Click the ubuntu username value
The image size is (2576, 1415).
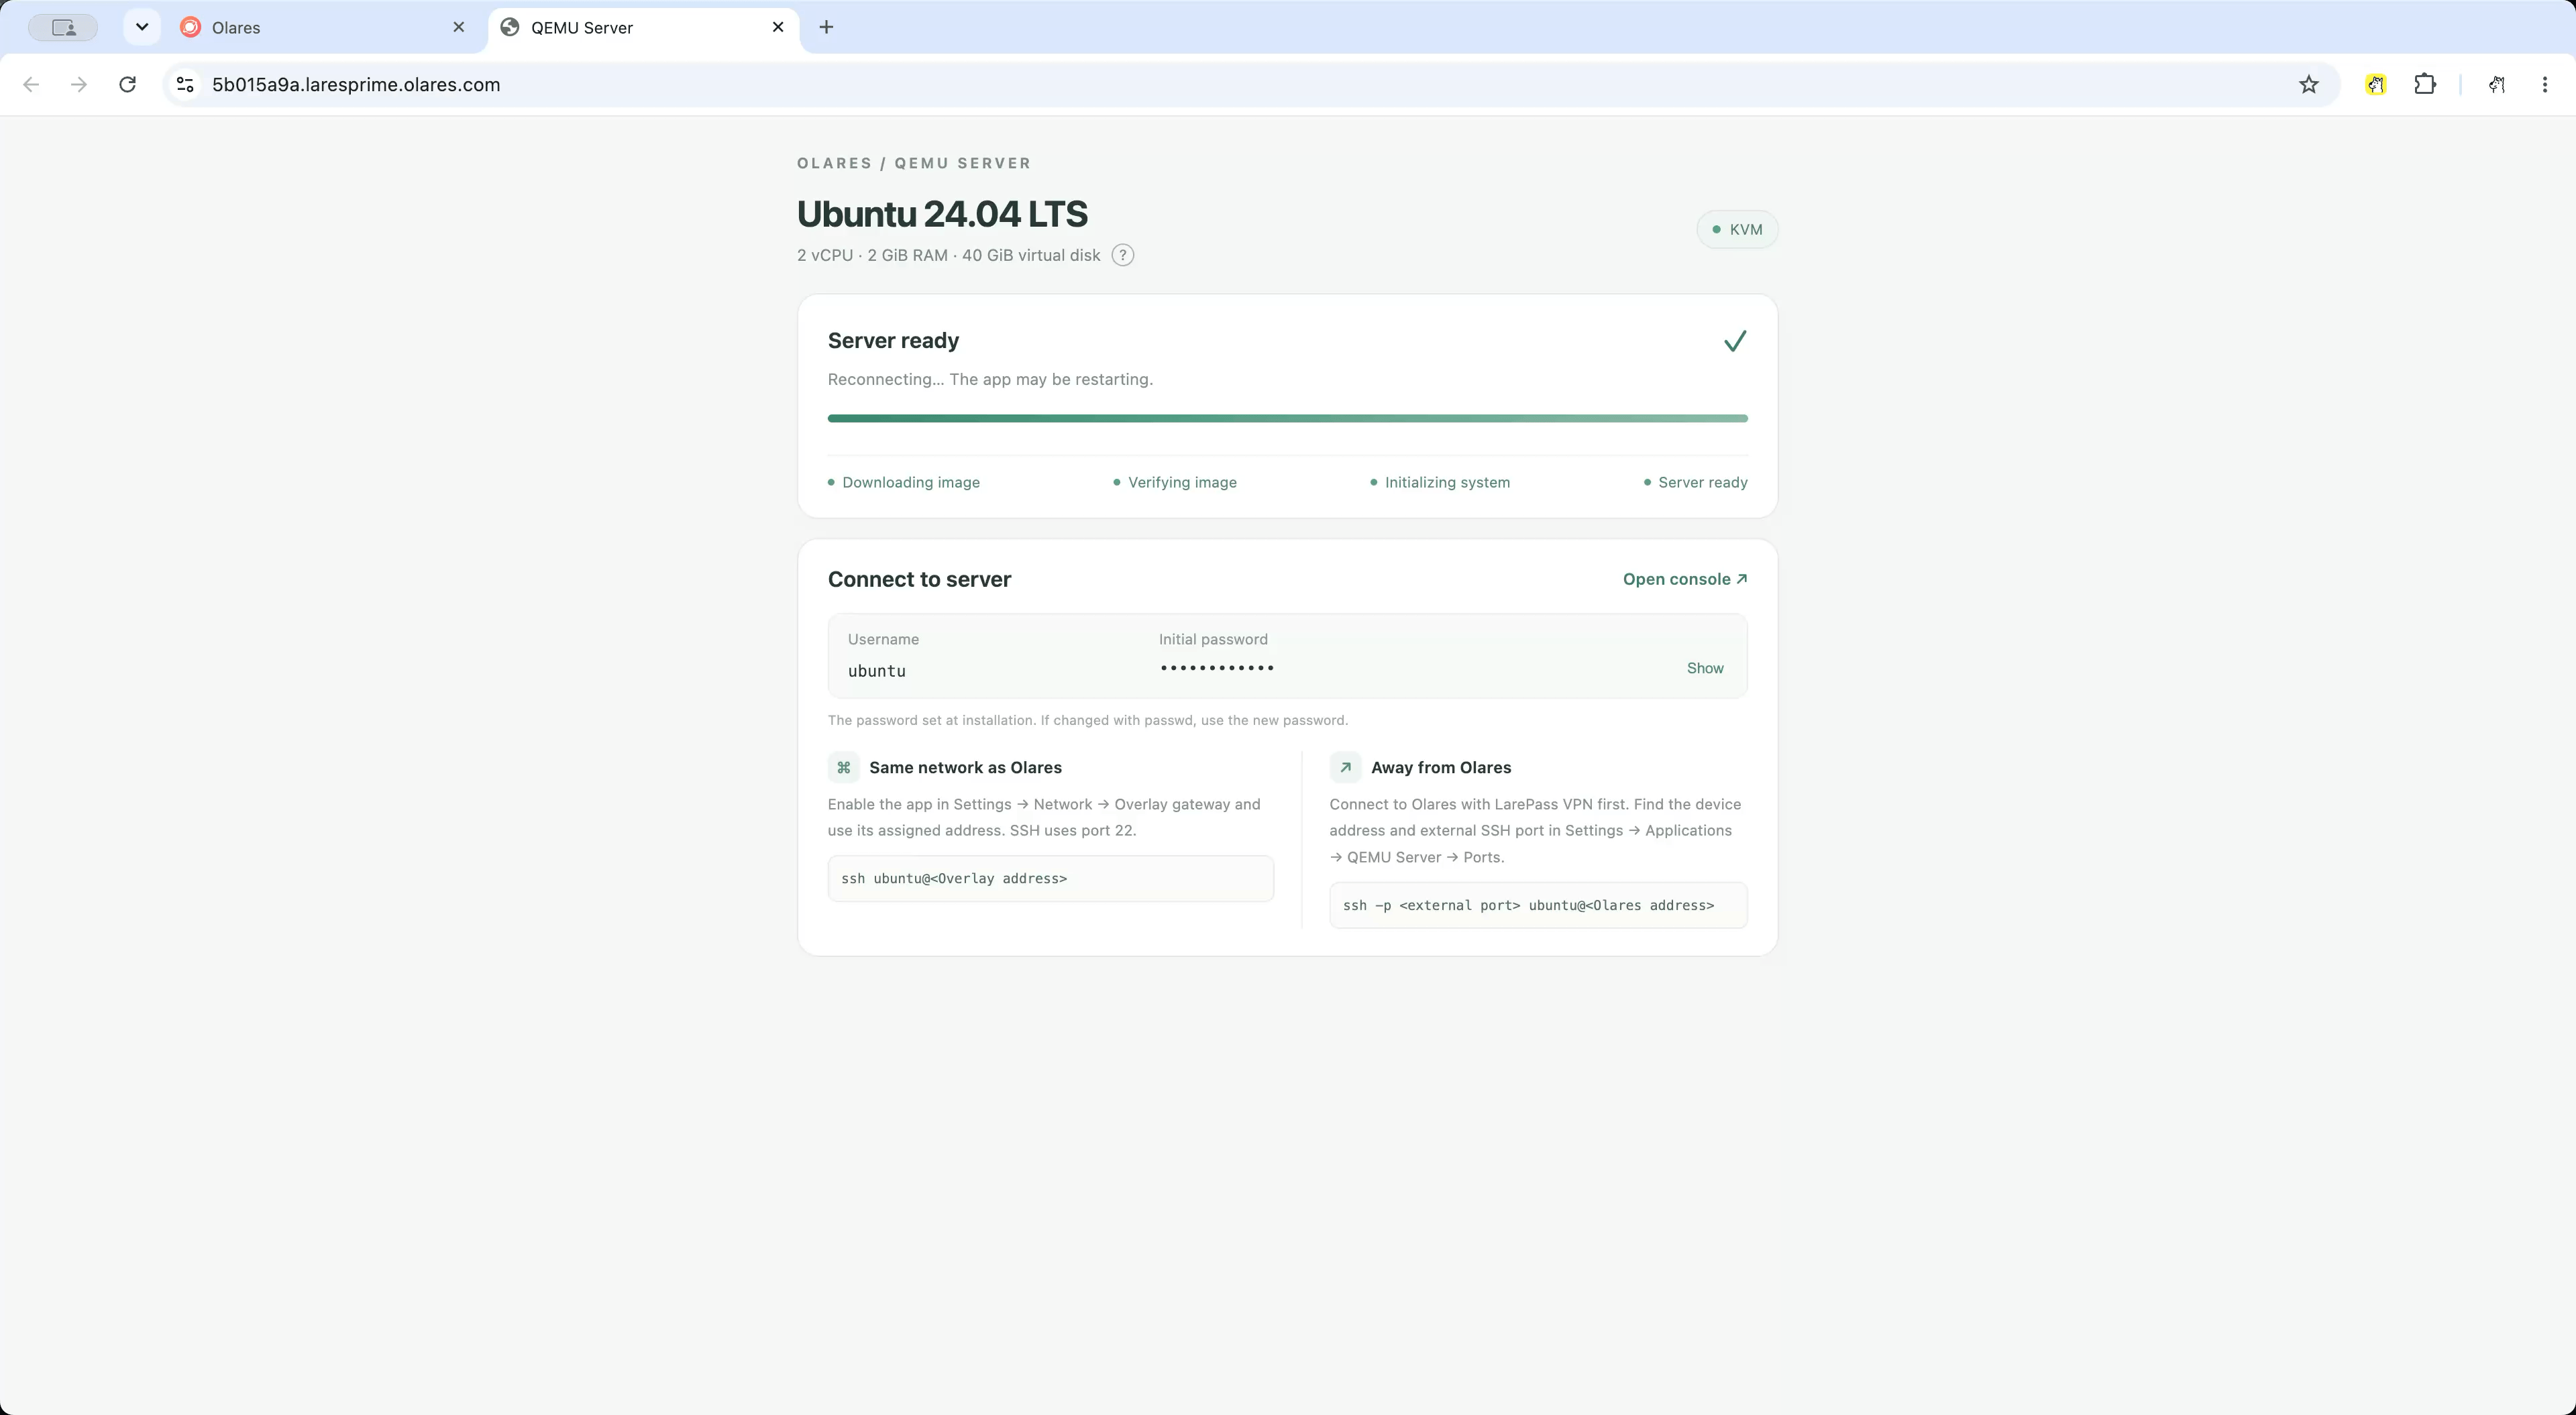tap(877, 671)
